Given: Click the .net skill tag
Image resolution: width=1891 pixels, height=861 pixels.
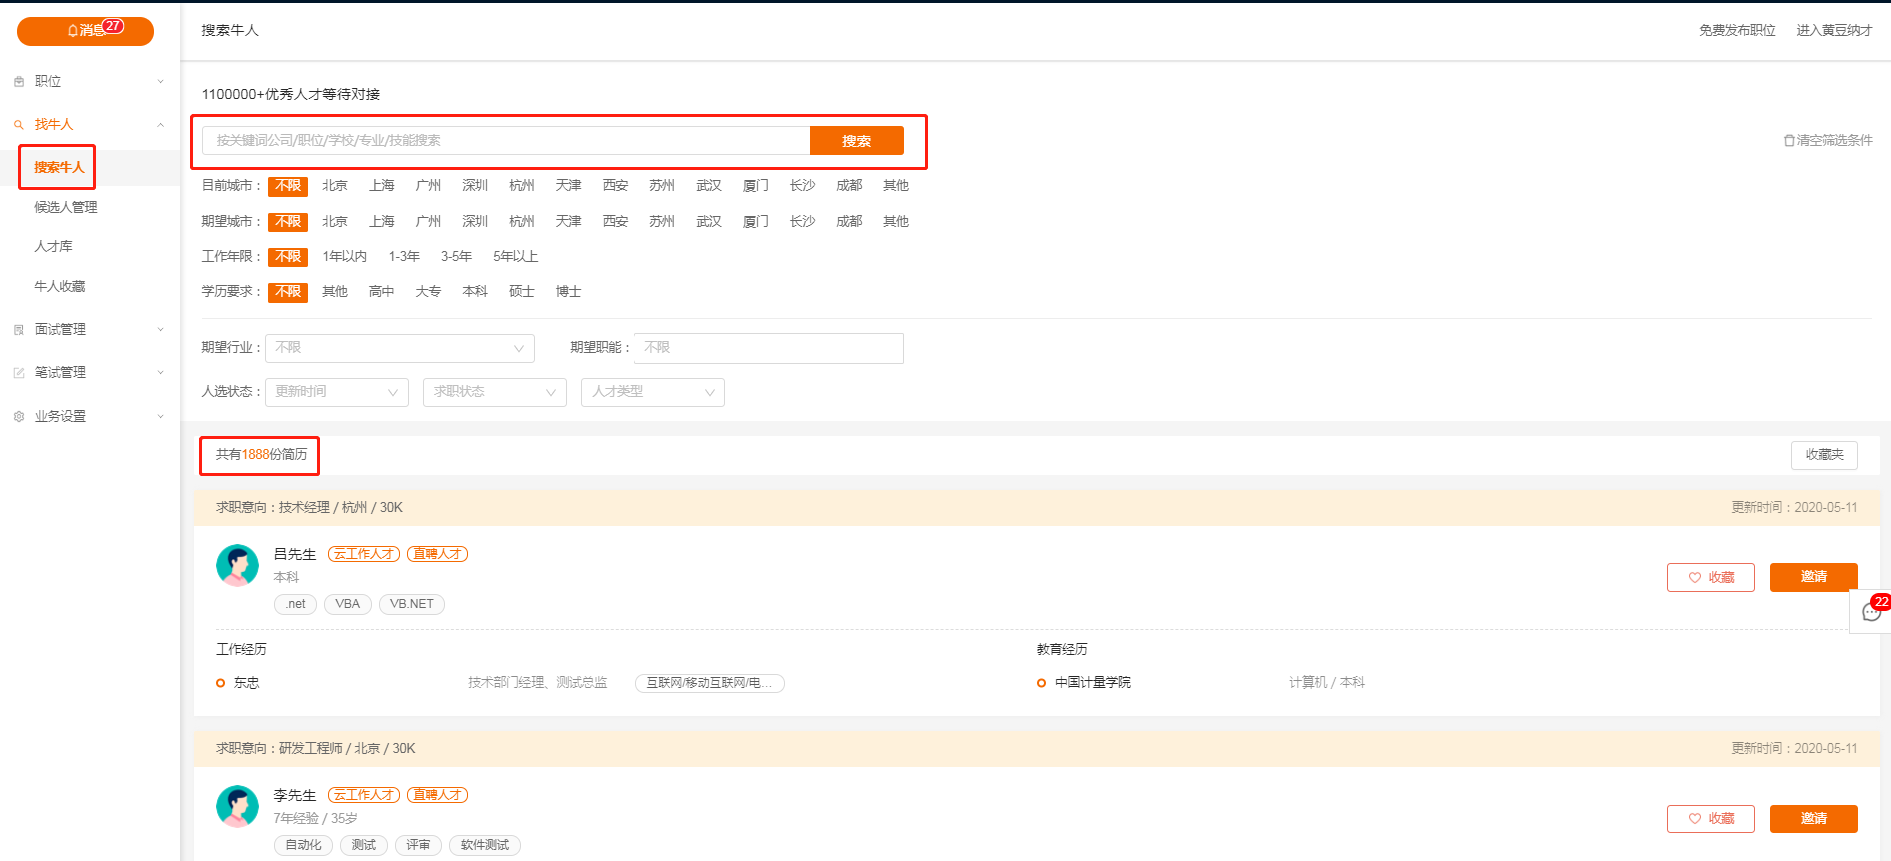Looking at the screenshot, I should tap(296, 604).
